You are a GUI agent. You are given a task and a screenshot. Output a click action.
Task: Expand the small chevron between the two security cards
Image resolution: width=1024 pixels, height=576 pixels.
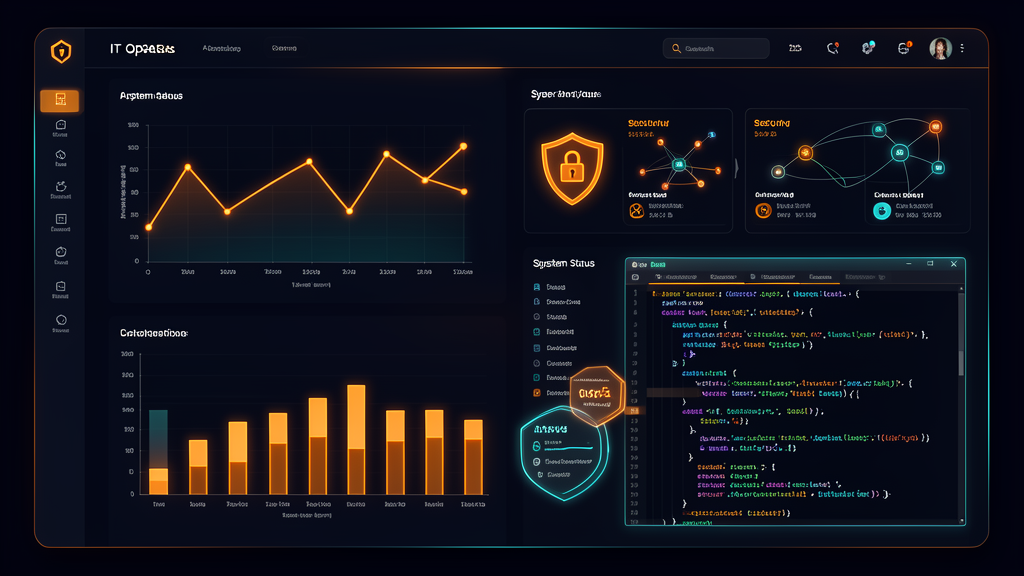[737, 168]
